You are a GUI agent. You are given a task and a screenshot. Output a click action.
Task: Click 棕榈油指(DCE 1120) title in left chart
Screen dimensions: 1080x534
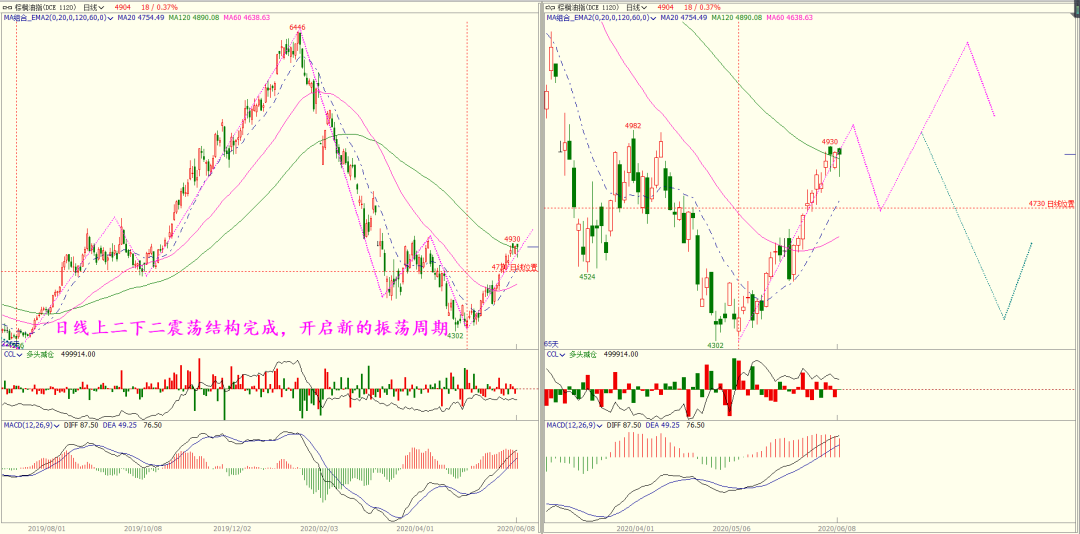pos(43,8)
